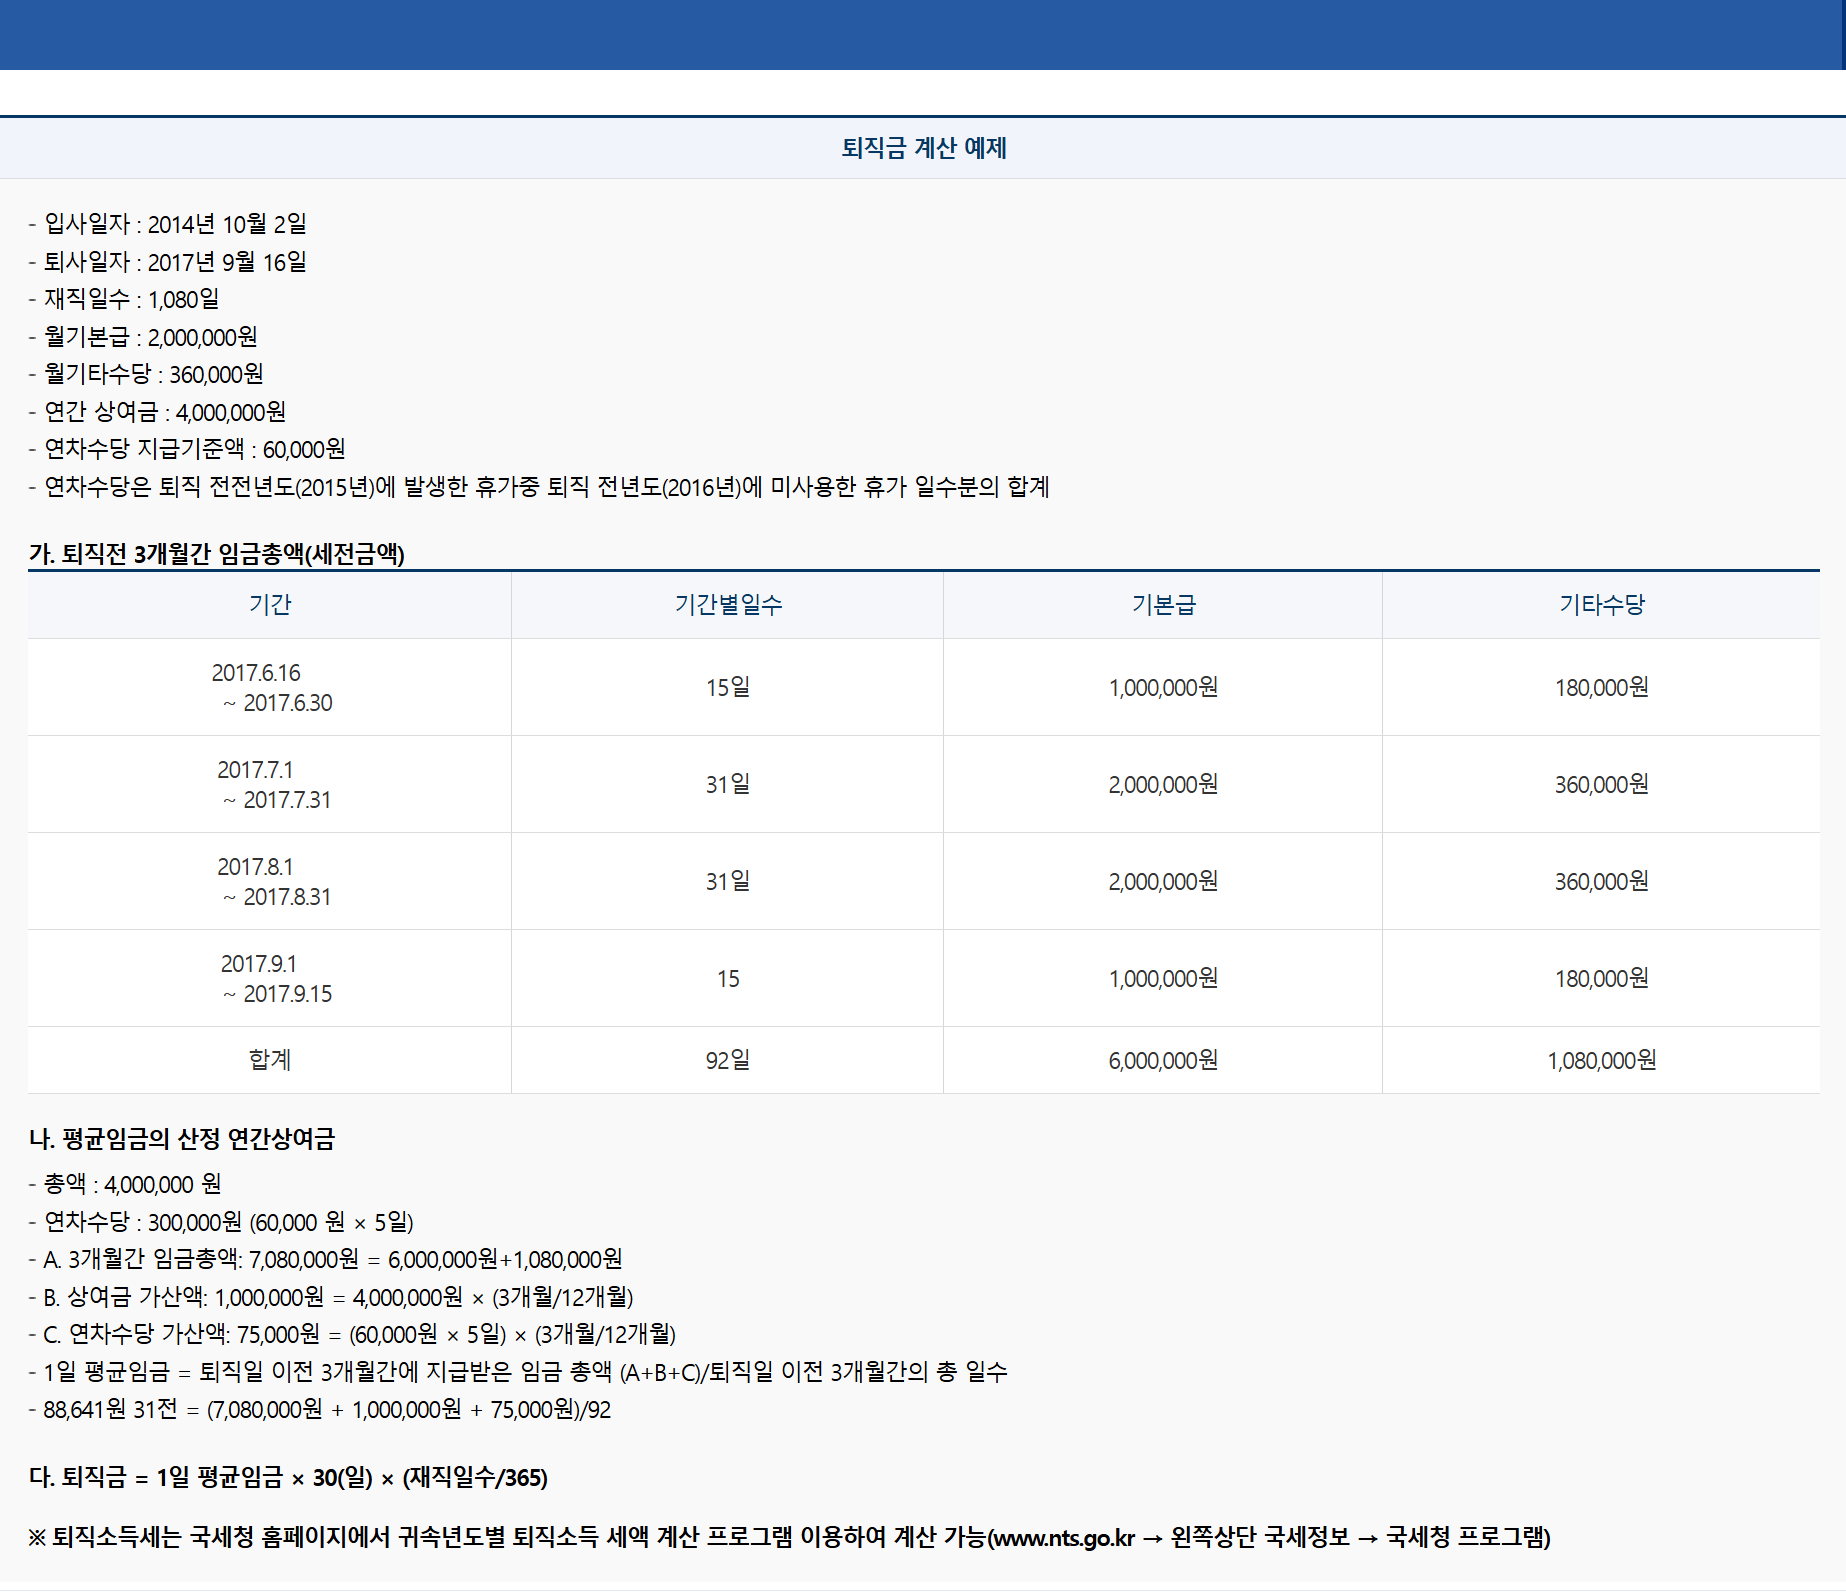Select the 기타수당 column header
1846x1596 pixels.
(1600, 604)
